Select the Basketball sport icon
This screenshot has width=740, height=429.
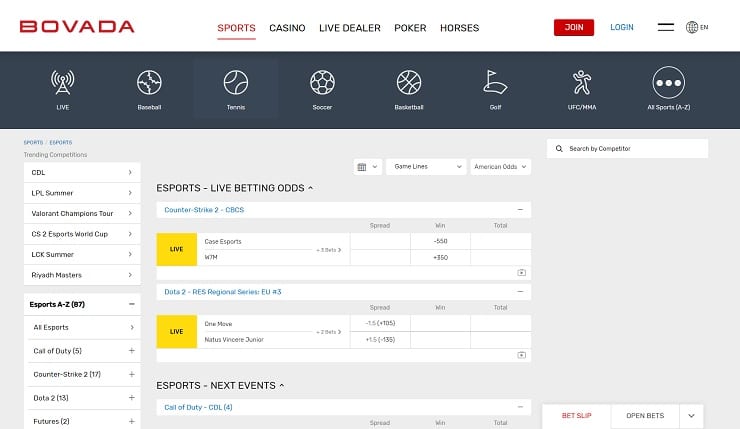click(x=409, y=83)
